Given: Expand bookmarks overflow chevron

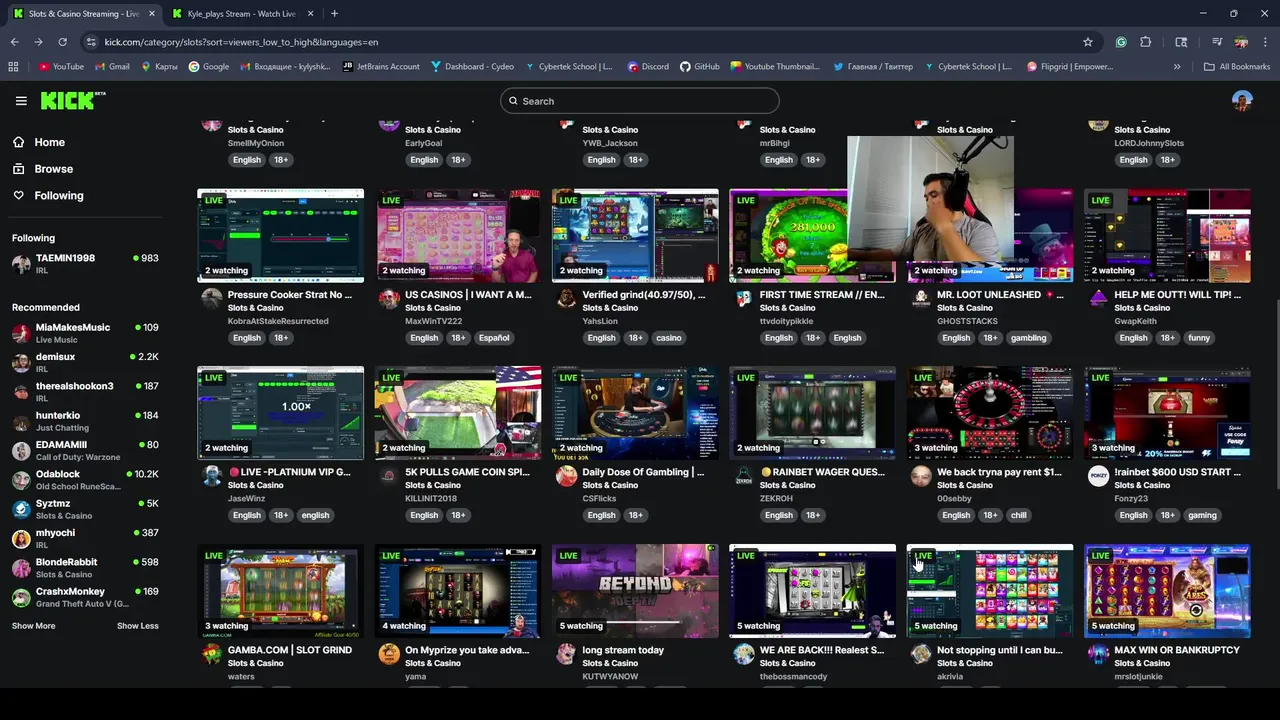Looking at the screenshot, I should point(1177,67).
